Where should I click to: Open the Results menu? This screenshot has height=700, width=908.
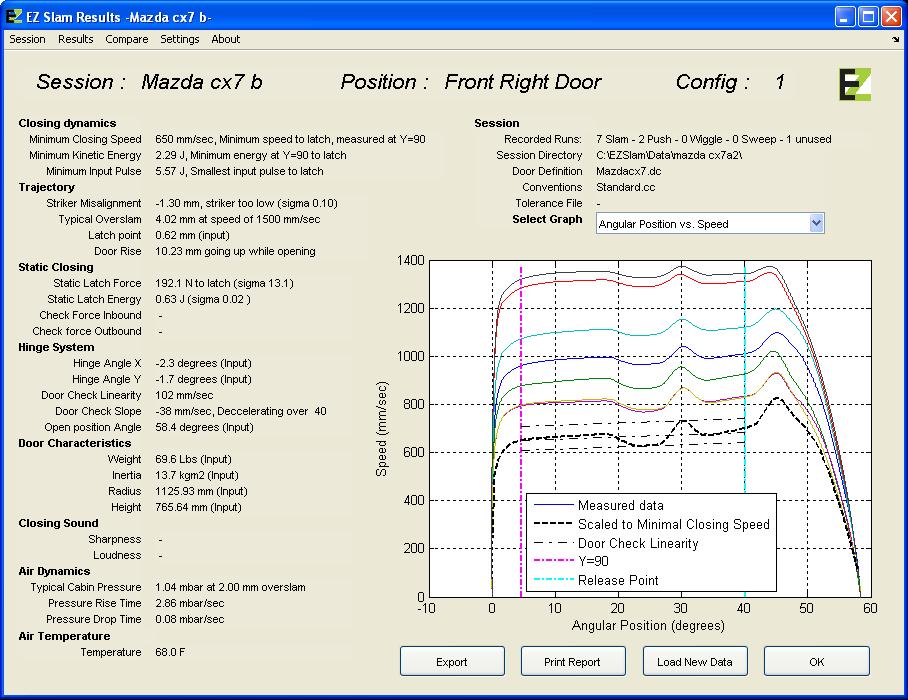coord(75,39)
